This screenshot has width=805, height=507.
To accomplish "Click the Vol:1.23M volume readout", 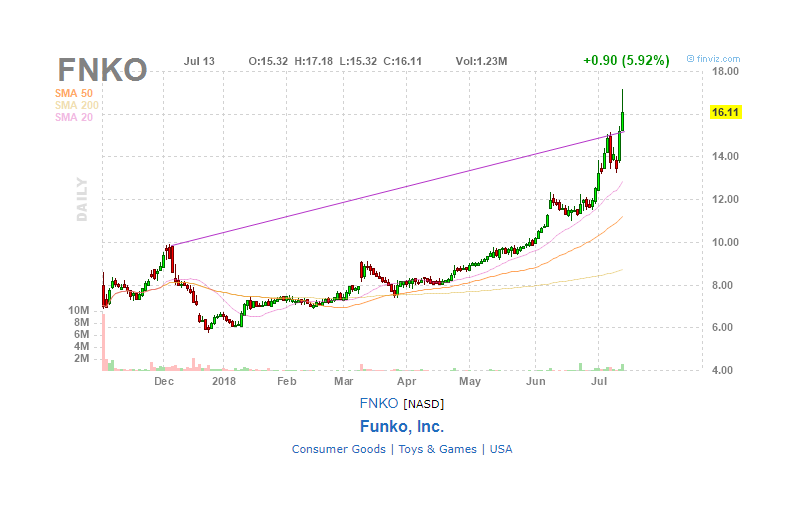I will coord(481,61).
